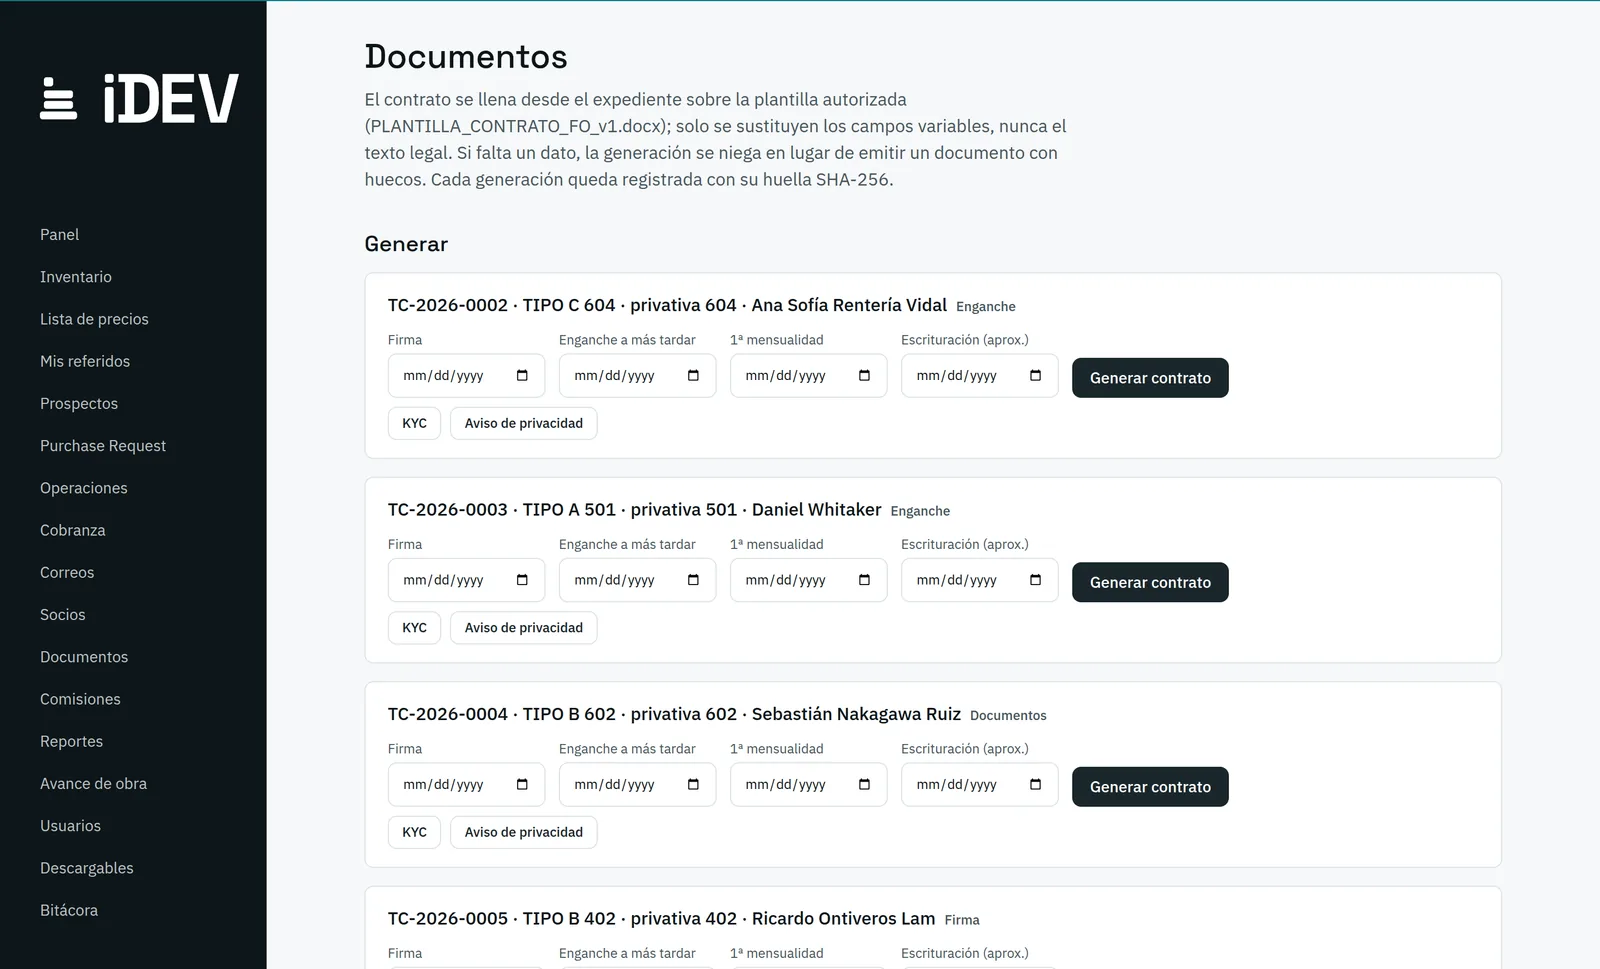Click the iDEV logo in the sidebar
The width and height of the screenshot is (1600, 969).
[139, 98]
